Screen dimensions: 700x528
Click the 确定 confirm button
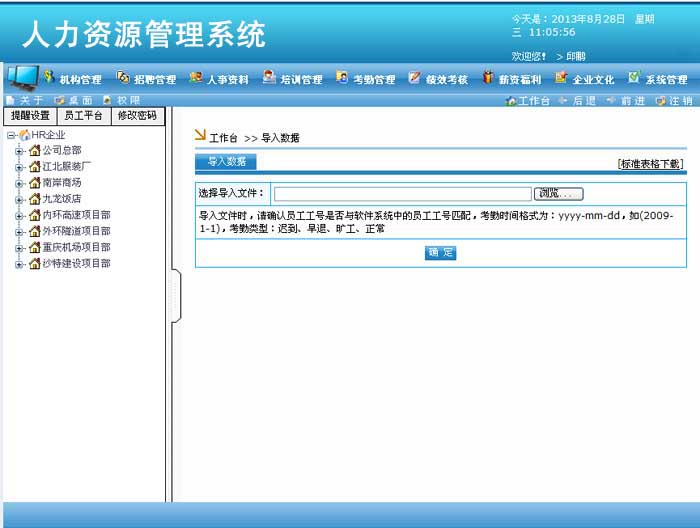pyautogui.click(x=440, y=253)
